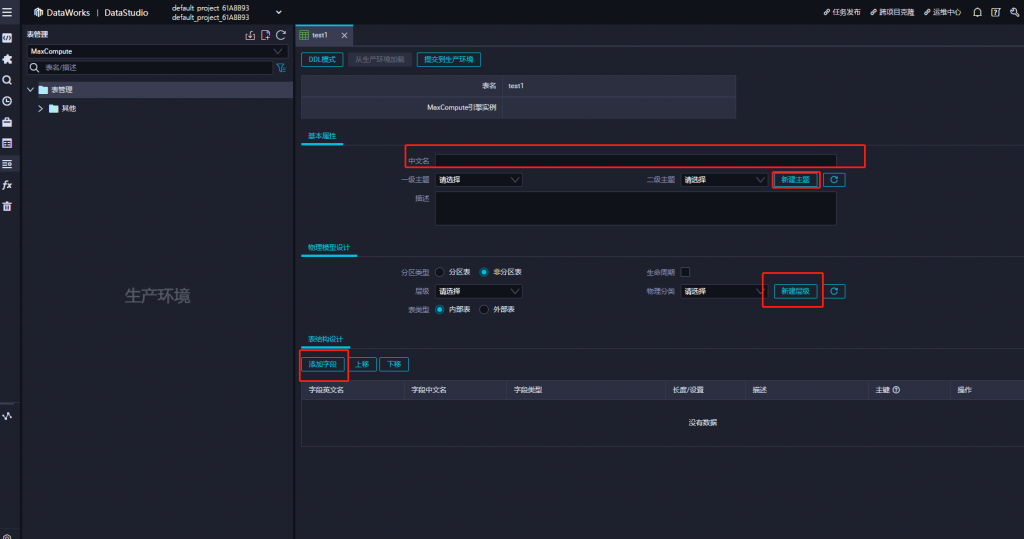
Task: Focus the 中文名 input field
Action: click(635, 161)
